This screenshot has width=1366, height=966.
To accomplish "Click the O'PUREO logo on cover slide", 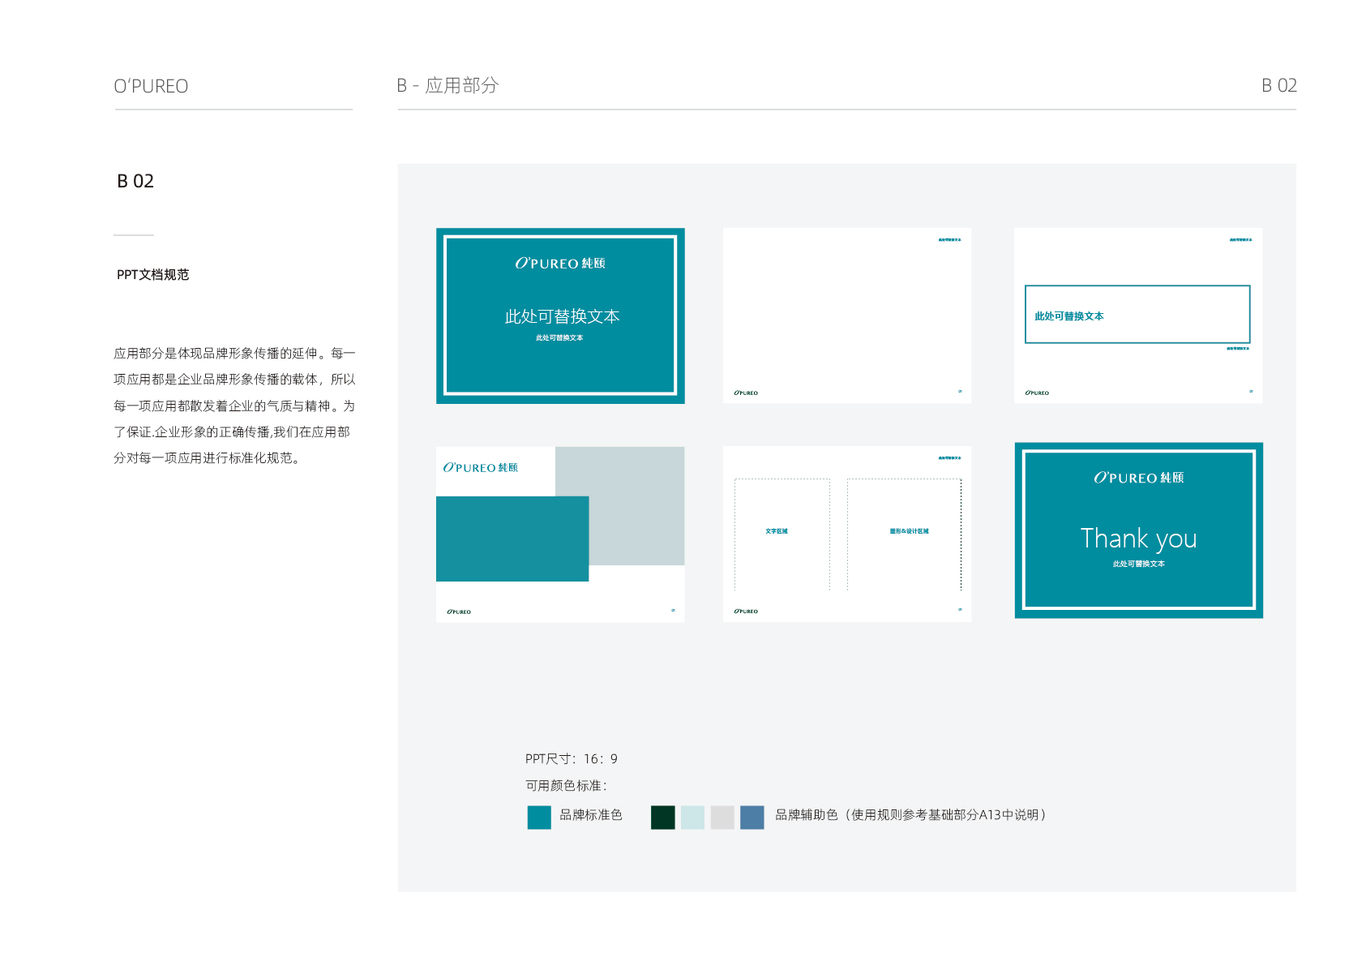I will pyautogui.click(x=560, y=263).
